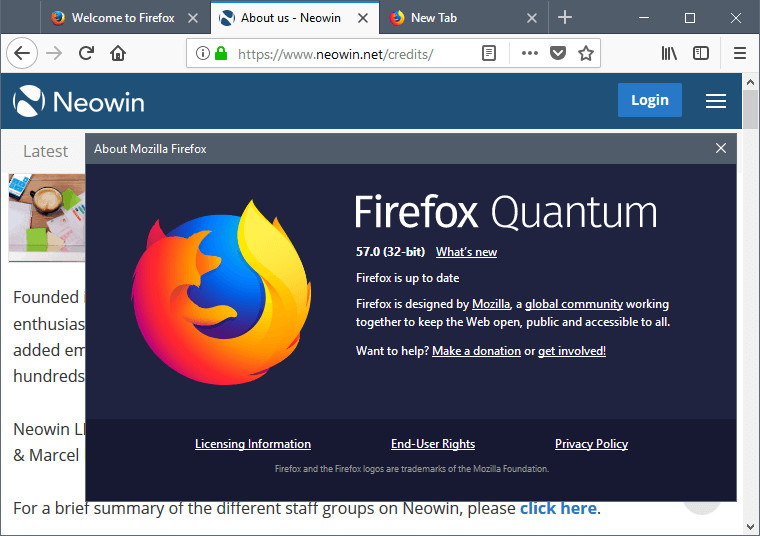The width and height of the screenshot is (760, 536).
Task: Open the Firefox home page icon
Action: (118, 53)
